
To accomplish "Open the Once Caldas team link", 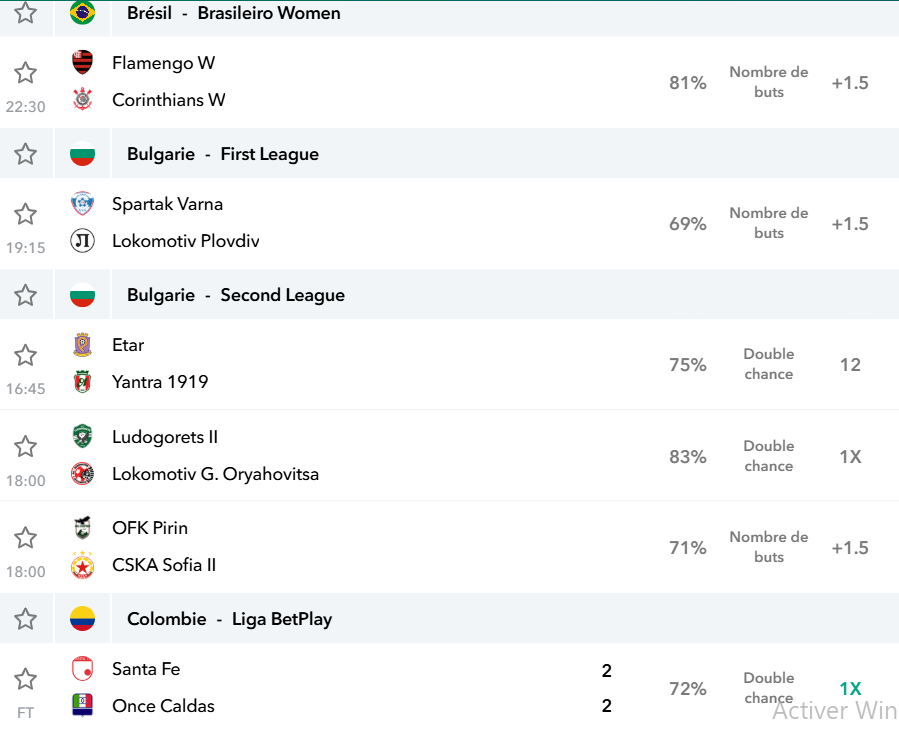I will tap(163, 706).
